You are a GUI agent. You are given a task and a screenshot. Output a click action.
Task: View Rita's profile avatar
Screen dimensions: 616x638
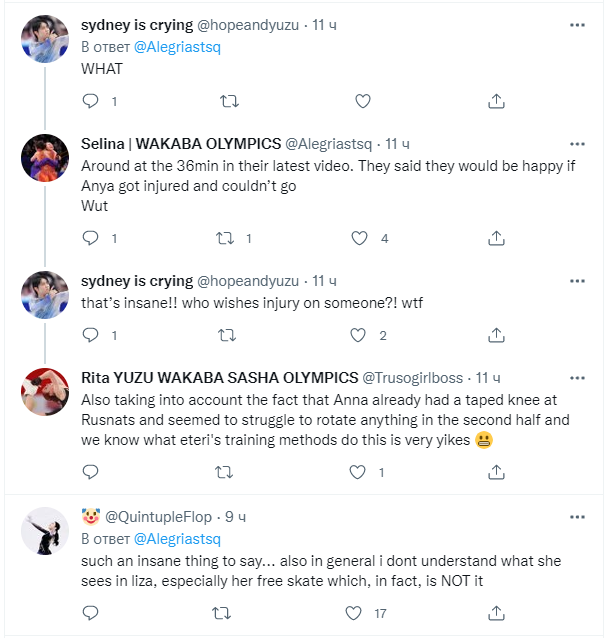pos(45,391)
